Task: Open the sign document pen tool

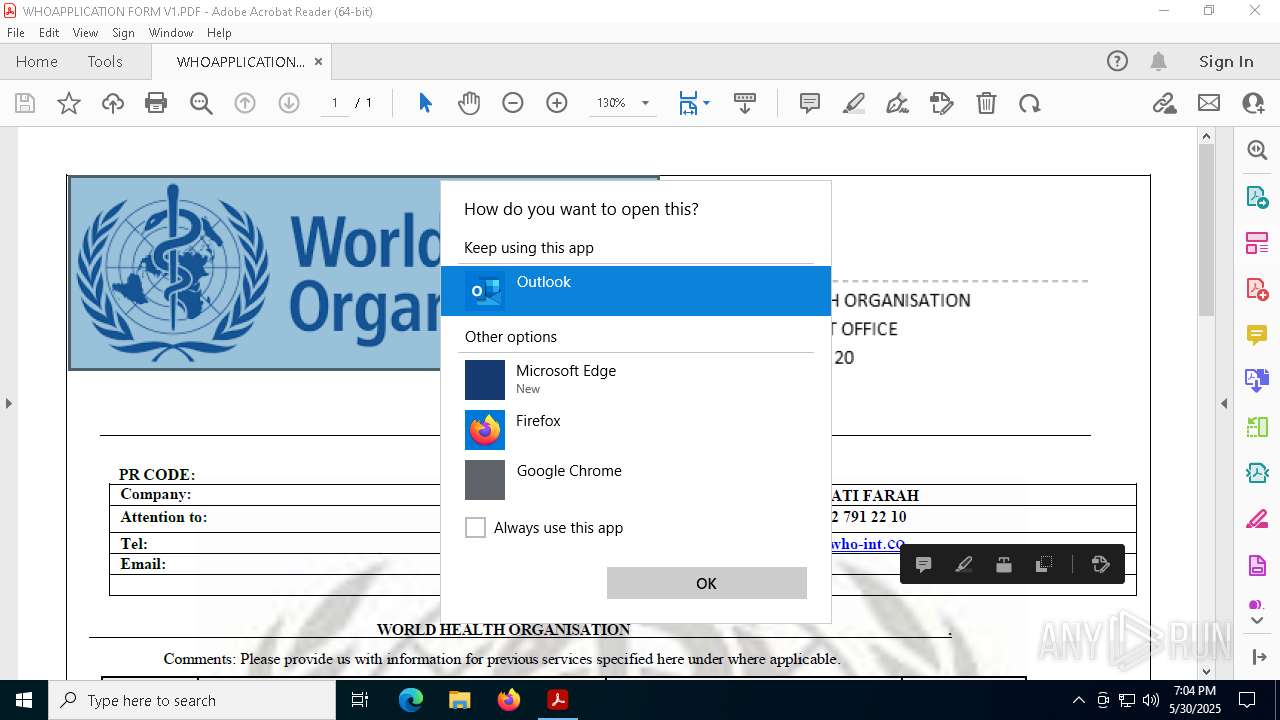Action: pos(898,103)
